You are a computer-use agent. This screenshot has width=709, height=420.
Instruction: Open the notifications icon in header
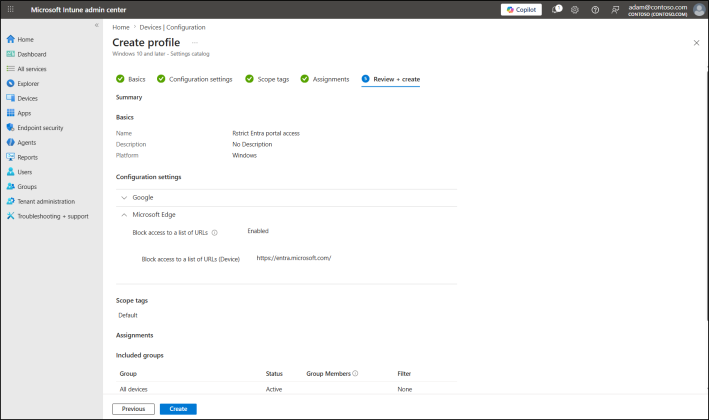click(x=557, y=9)
